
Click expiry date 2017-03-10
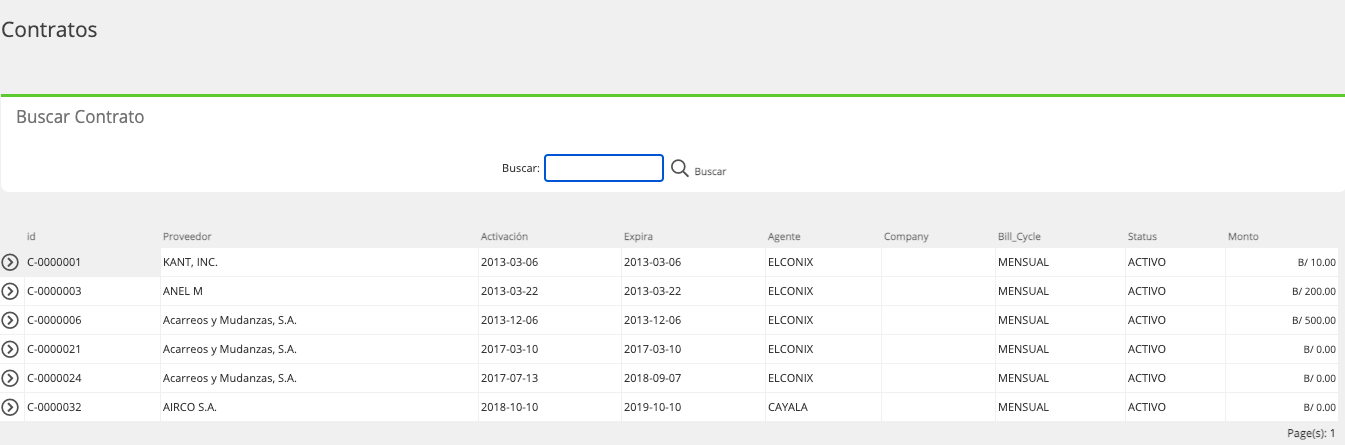pyautogui.click(x=652, y=349)
